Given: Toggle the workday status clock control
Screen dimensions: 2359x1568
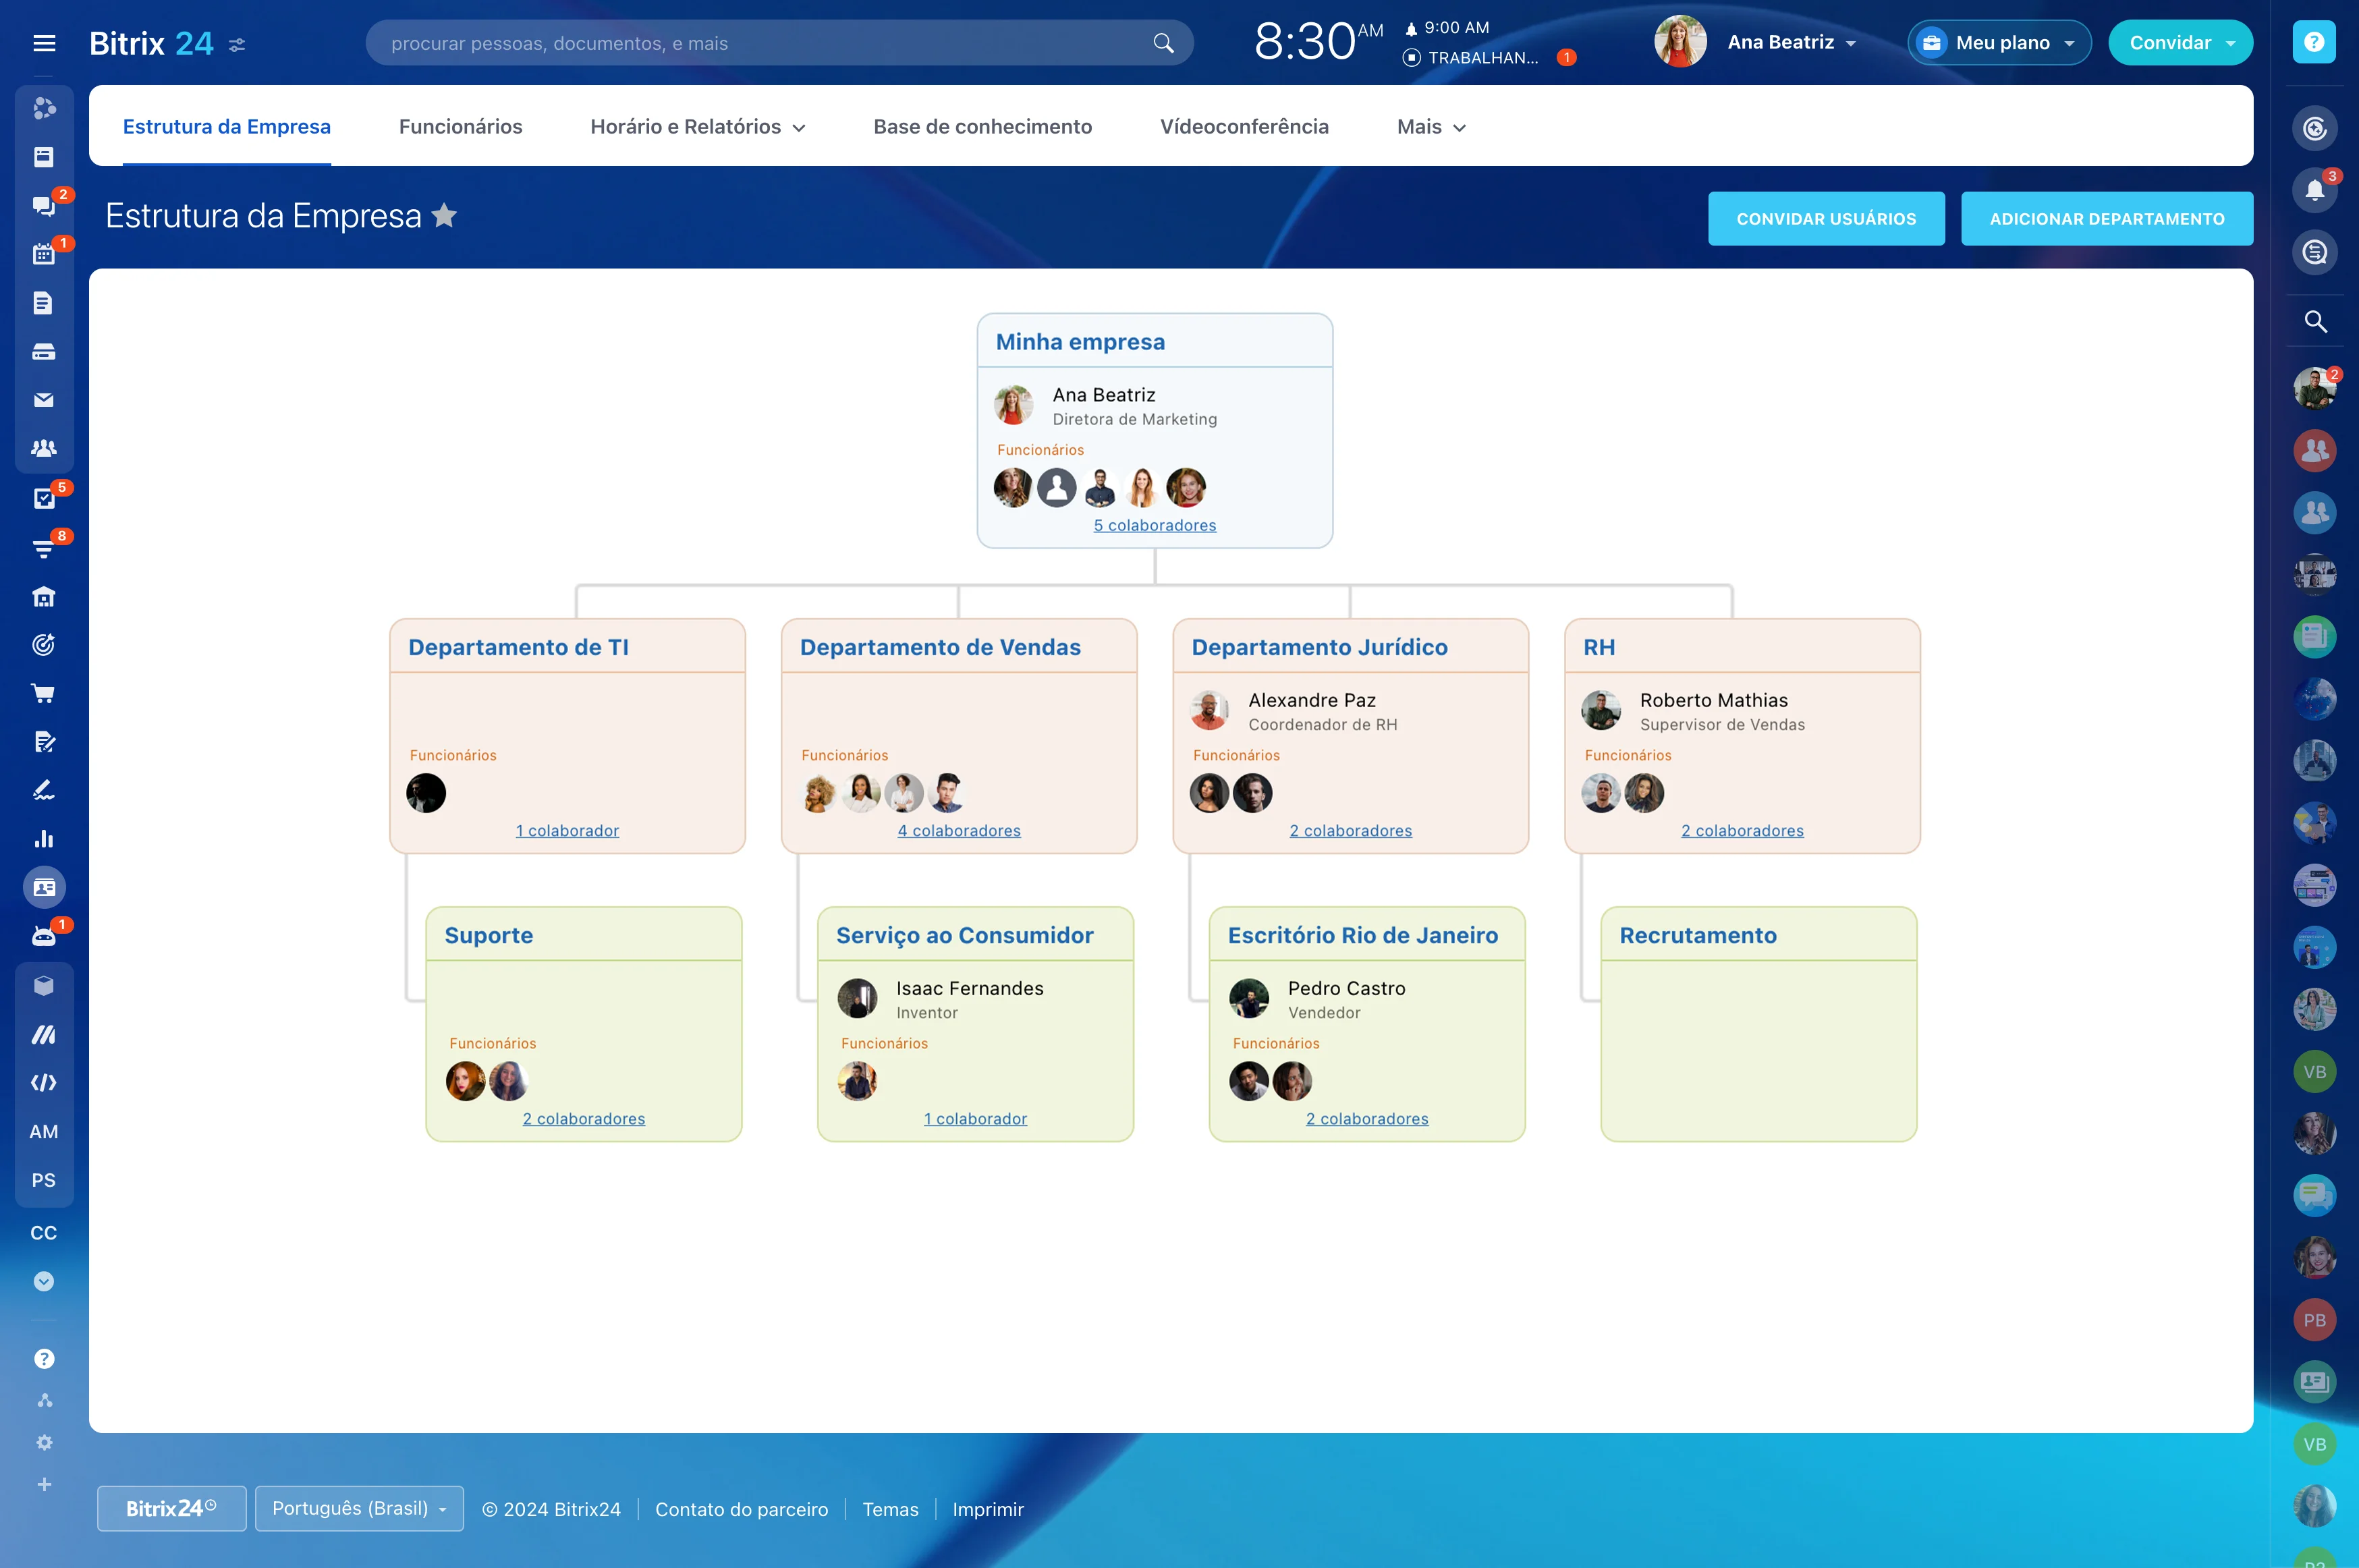Looking at the screenshot, I should point(1470,58).
